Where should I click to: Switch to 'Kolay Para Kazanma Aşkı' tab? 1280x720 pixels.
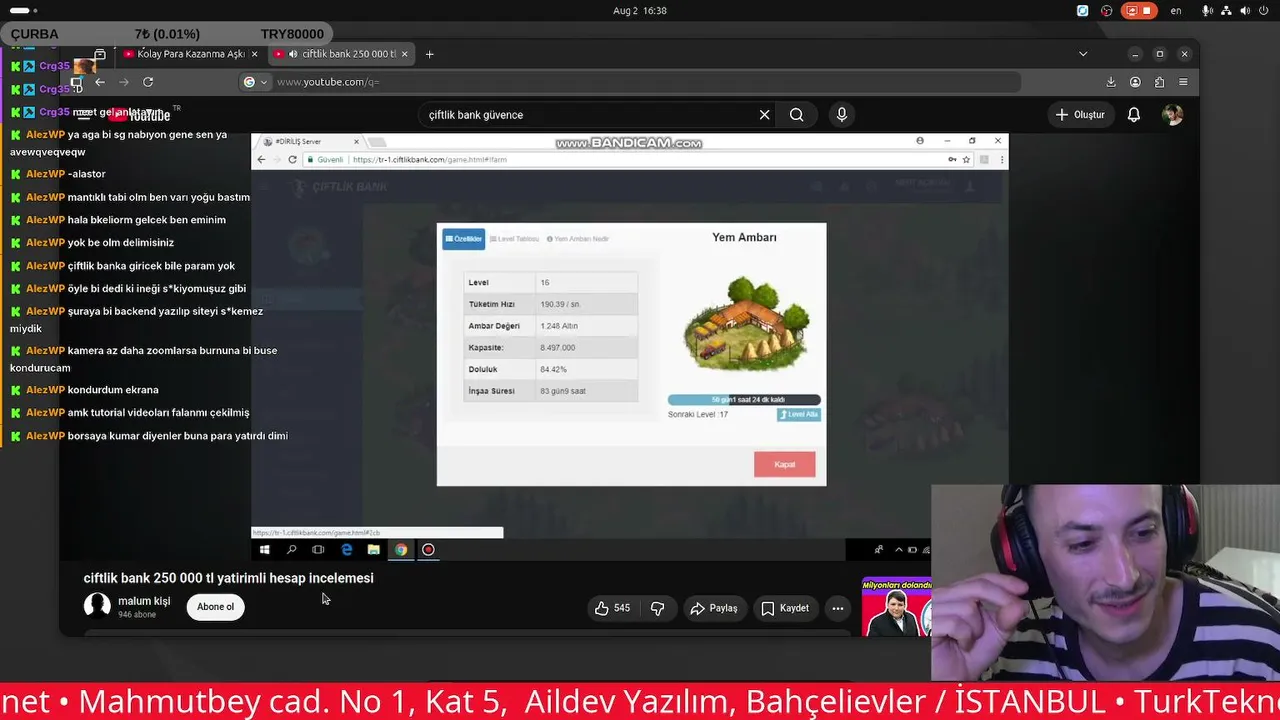click(x=191, y=54)
